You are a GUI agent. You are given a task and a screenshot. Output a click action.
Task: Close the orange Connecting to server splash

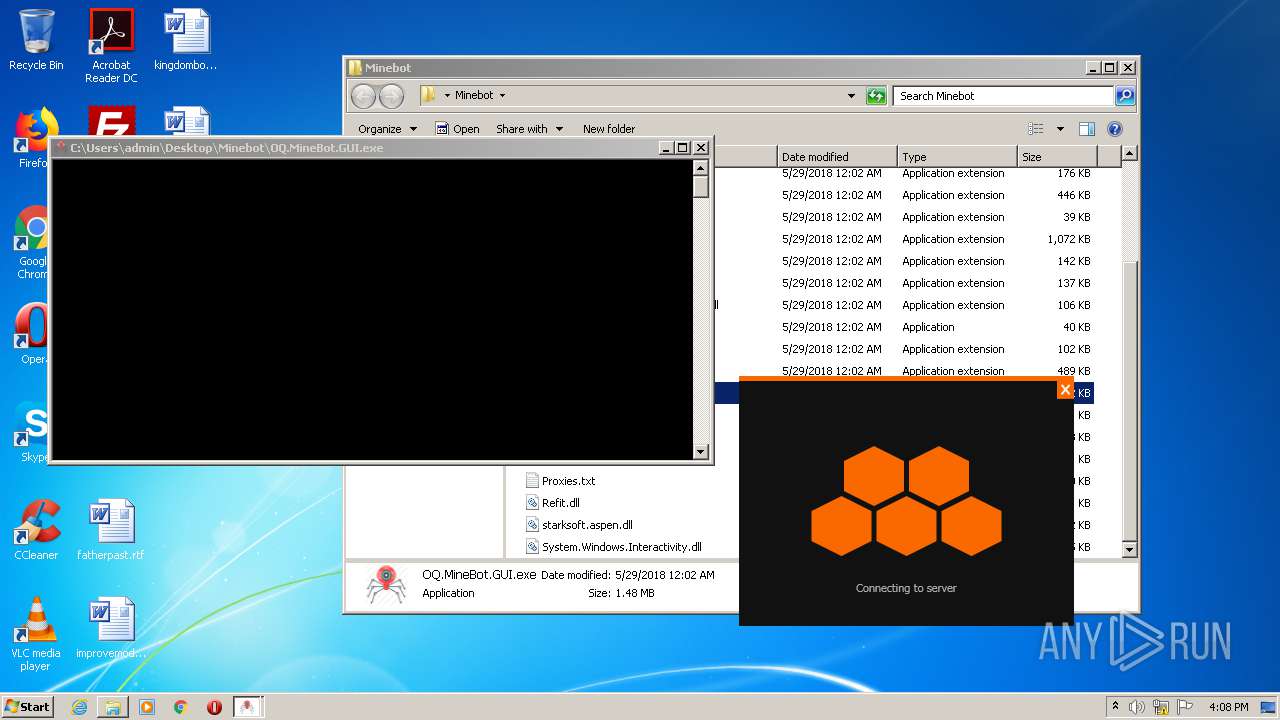point(1065,390)
